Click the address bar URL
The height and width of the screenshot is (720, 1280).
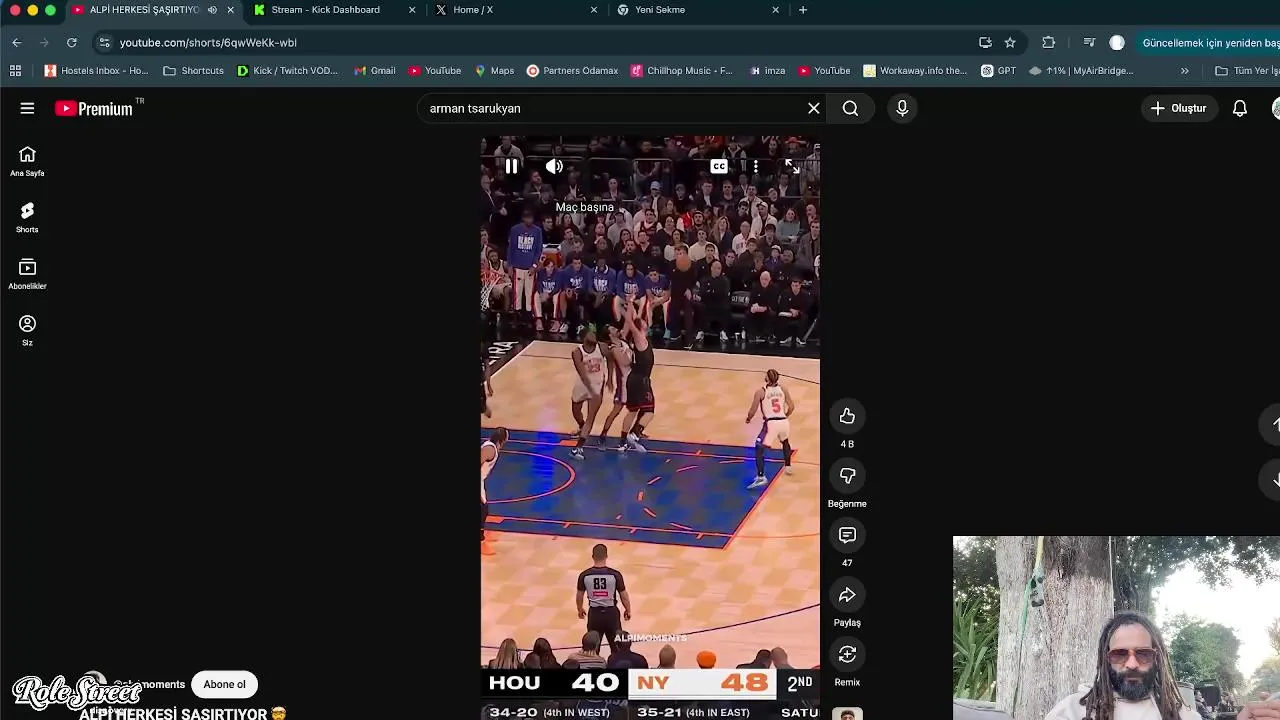tap(208, 43)
